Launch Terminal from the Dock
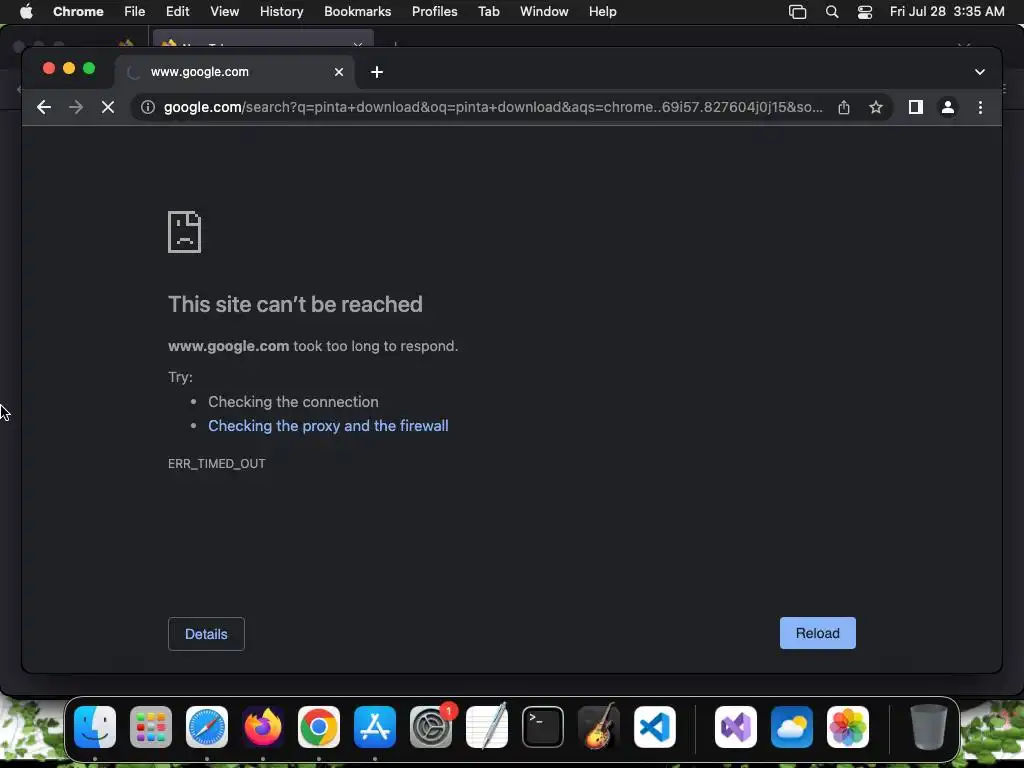 click(543, 727)
